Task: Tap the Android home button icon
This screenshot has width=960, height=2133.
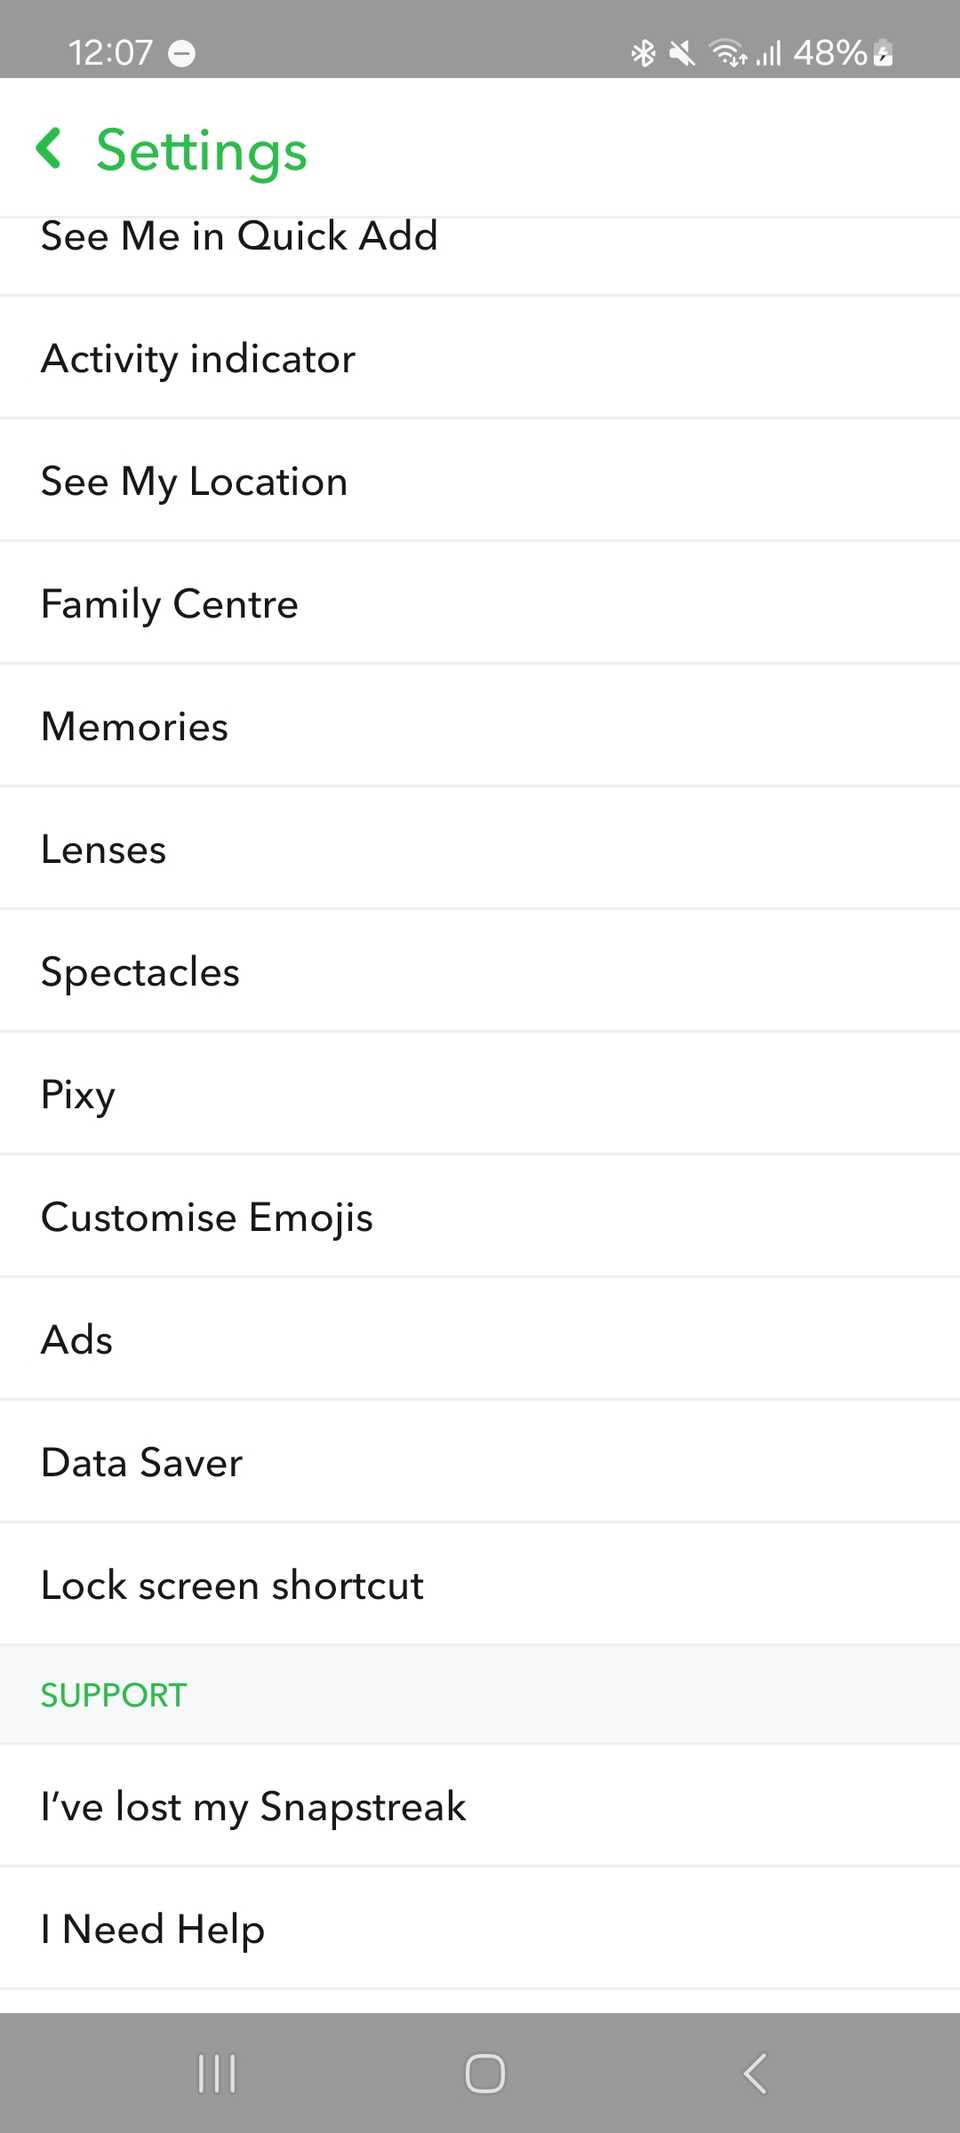Action: point(484,2073)
